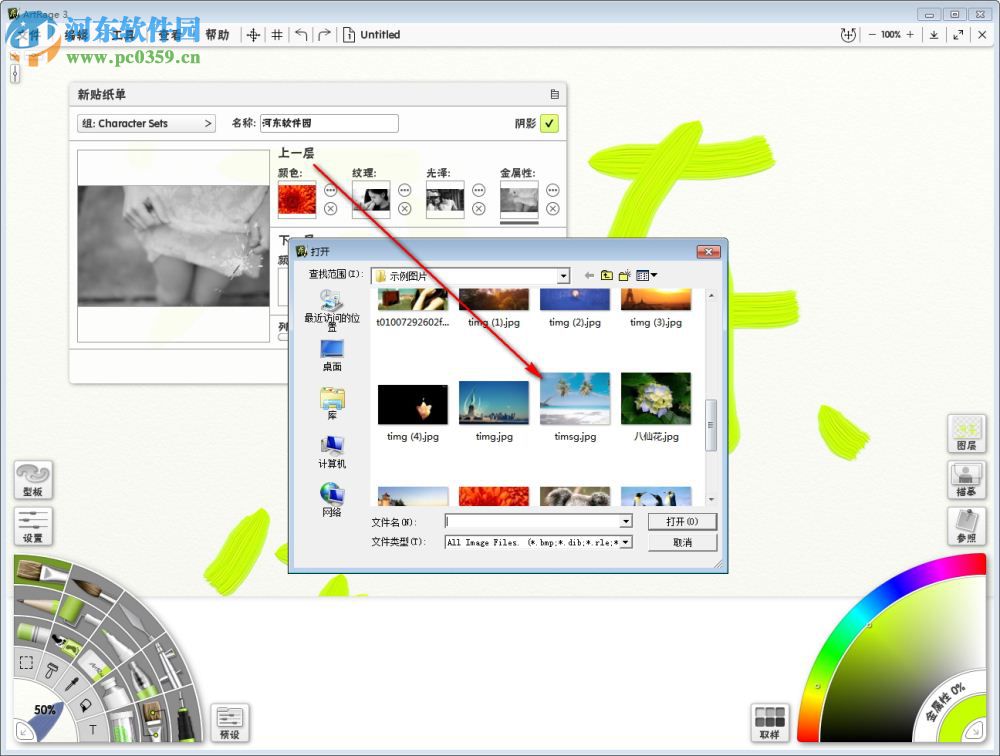Open the 描摹 Tracing panel
The height and width of the screenshot is (756, 1000).
(x=966, y=480)
